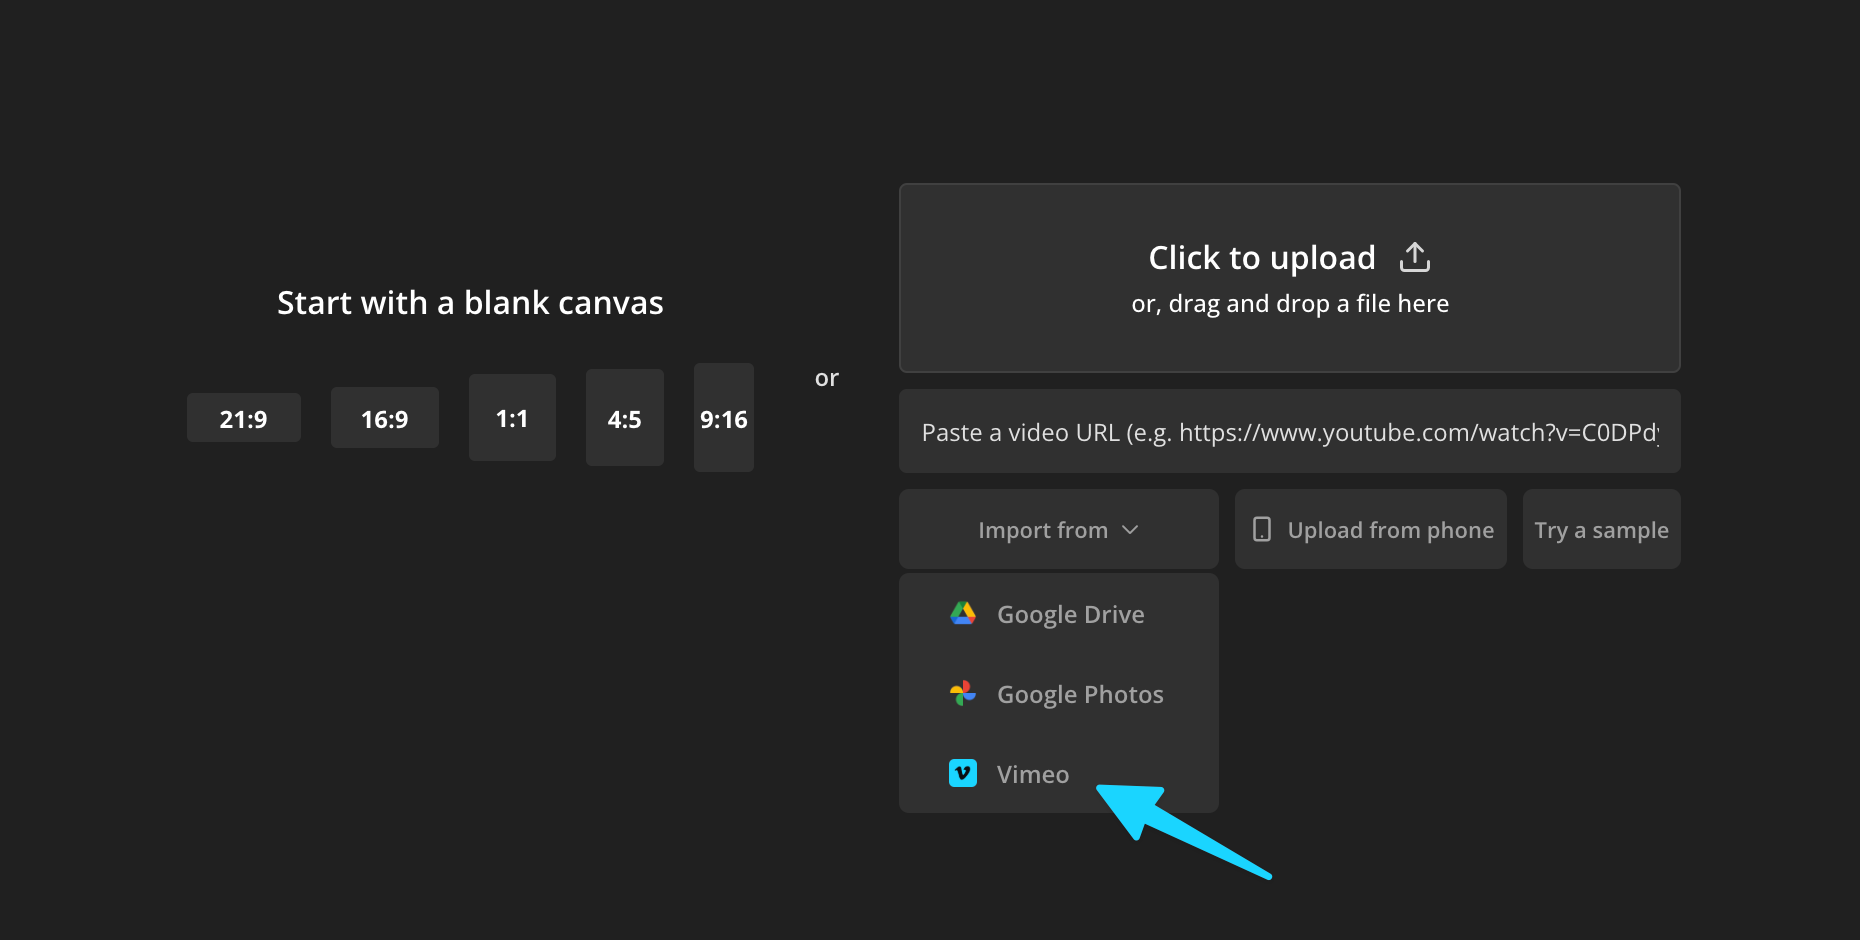Click the upload arrow icon beside Click to upload
Viewport: 1860px width, 940px height.
[x=1414, y=257]
